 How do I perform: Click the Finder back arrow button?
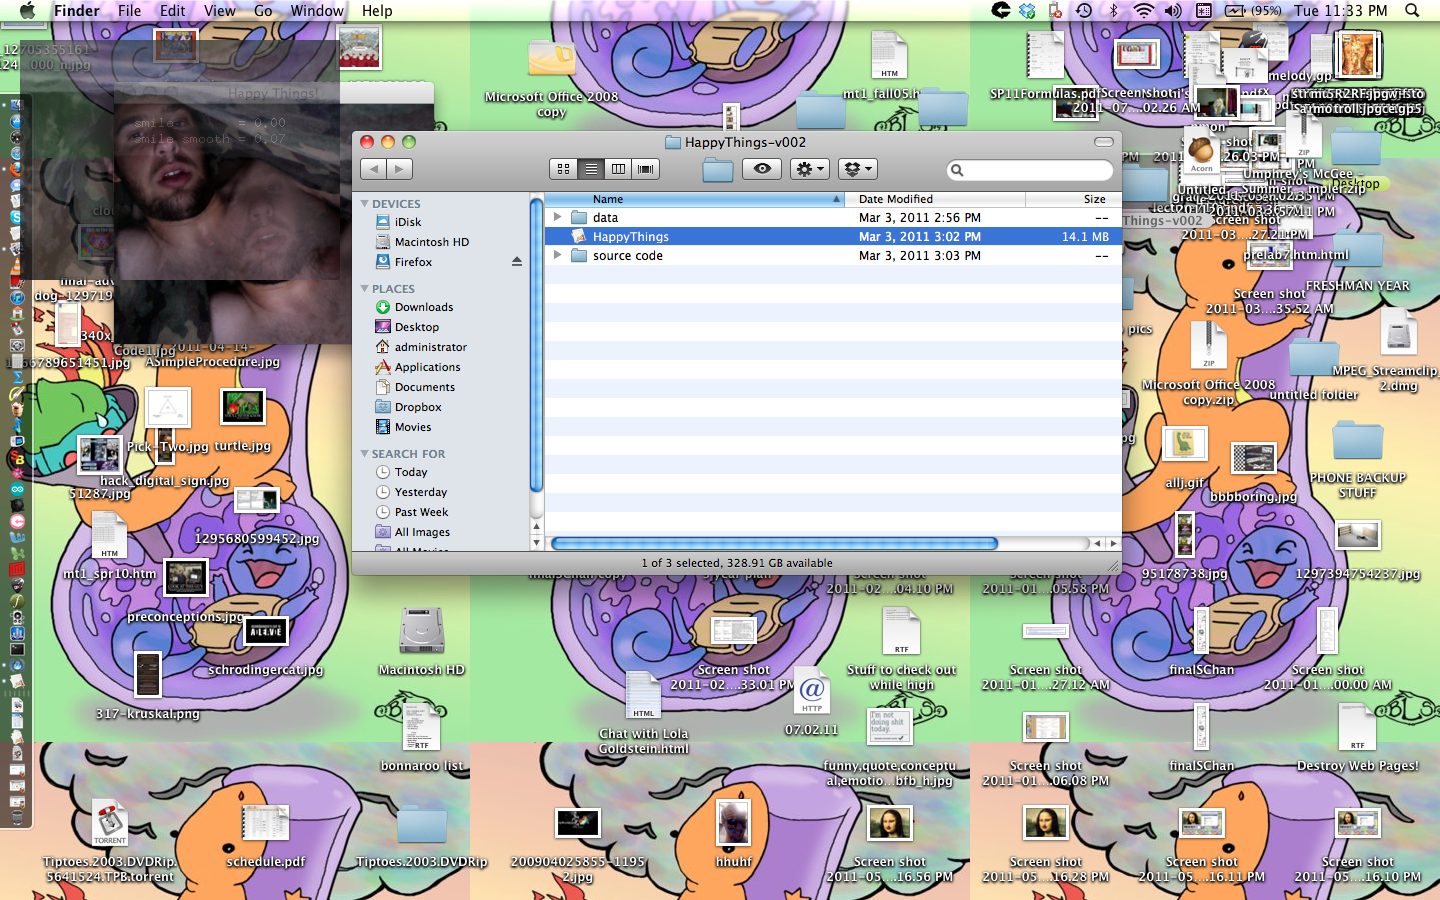click(x=373, y=169)
